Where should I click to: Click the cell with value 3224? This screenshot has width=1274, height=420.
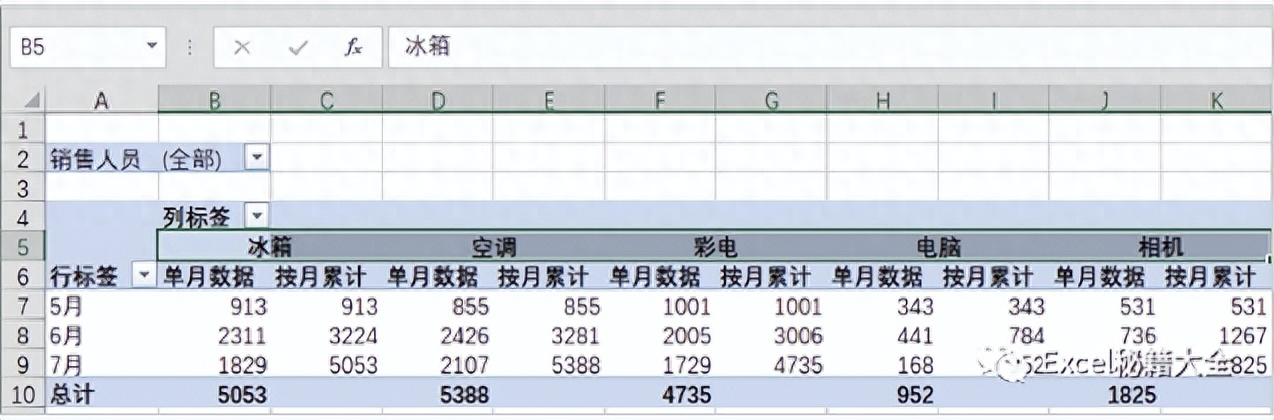tap(326, 336)
